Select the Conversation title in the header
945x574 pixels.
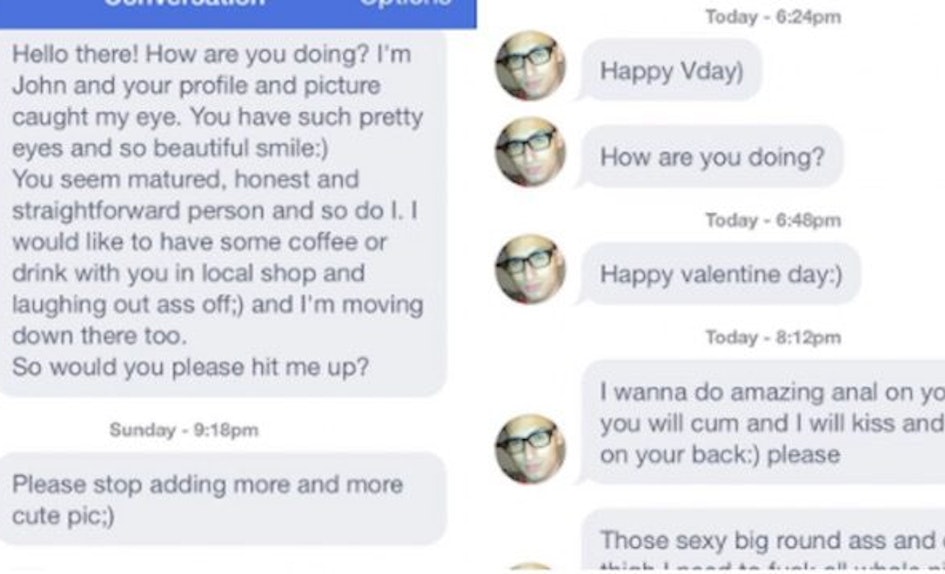click(x=184, y=4)
